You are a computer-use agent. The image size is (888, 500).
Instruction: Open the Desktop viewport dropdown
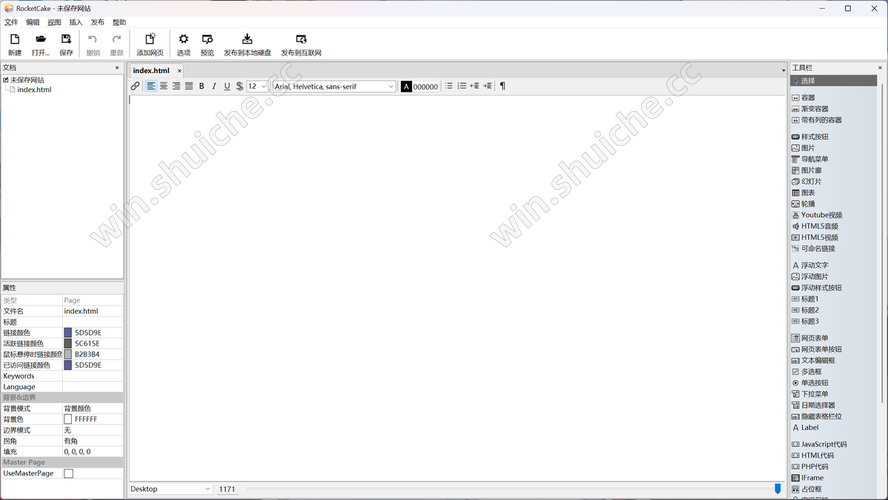pos(170,489)
